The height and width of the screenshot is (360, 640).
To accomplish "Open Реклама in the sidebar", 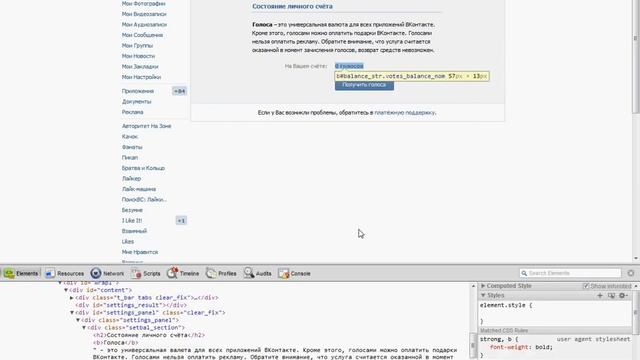I will pos(133,112).
